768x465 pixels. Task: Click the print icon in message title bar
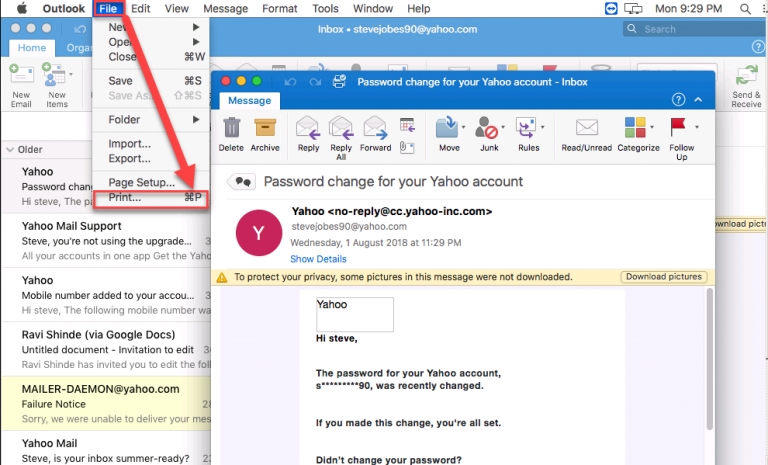(x=340, y=81)
